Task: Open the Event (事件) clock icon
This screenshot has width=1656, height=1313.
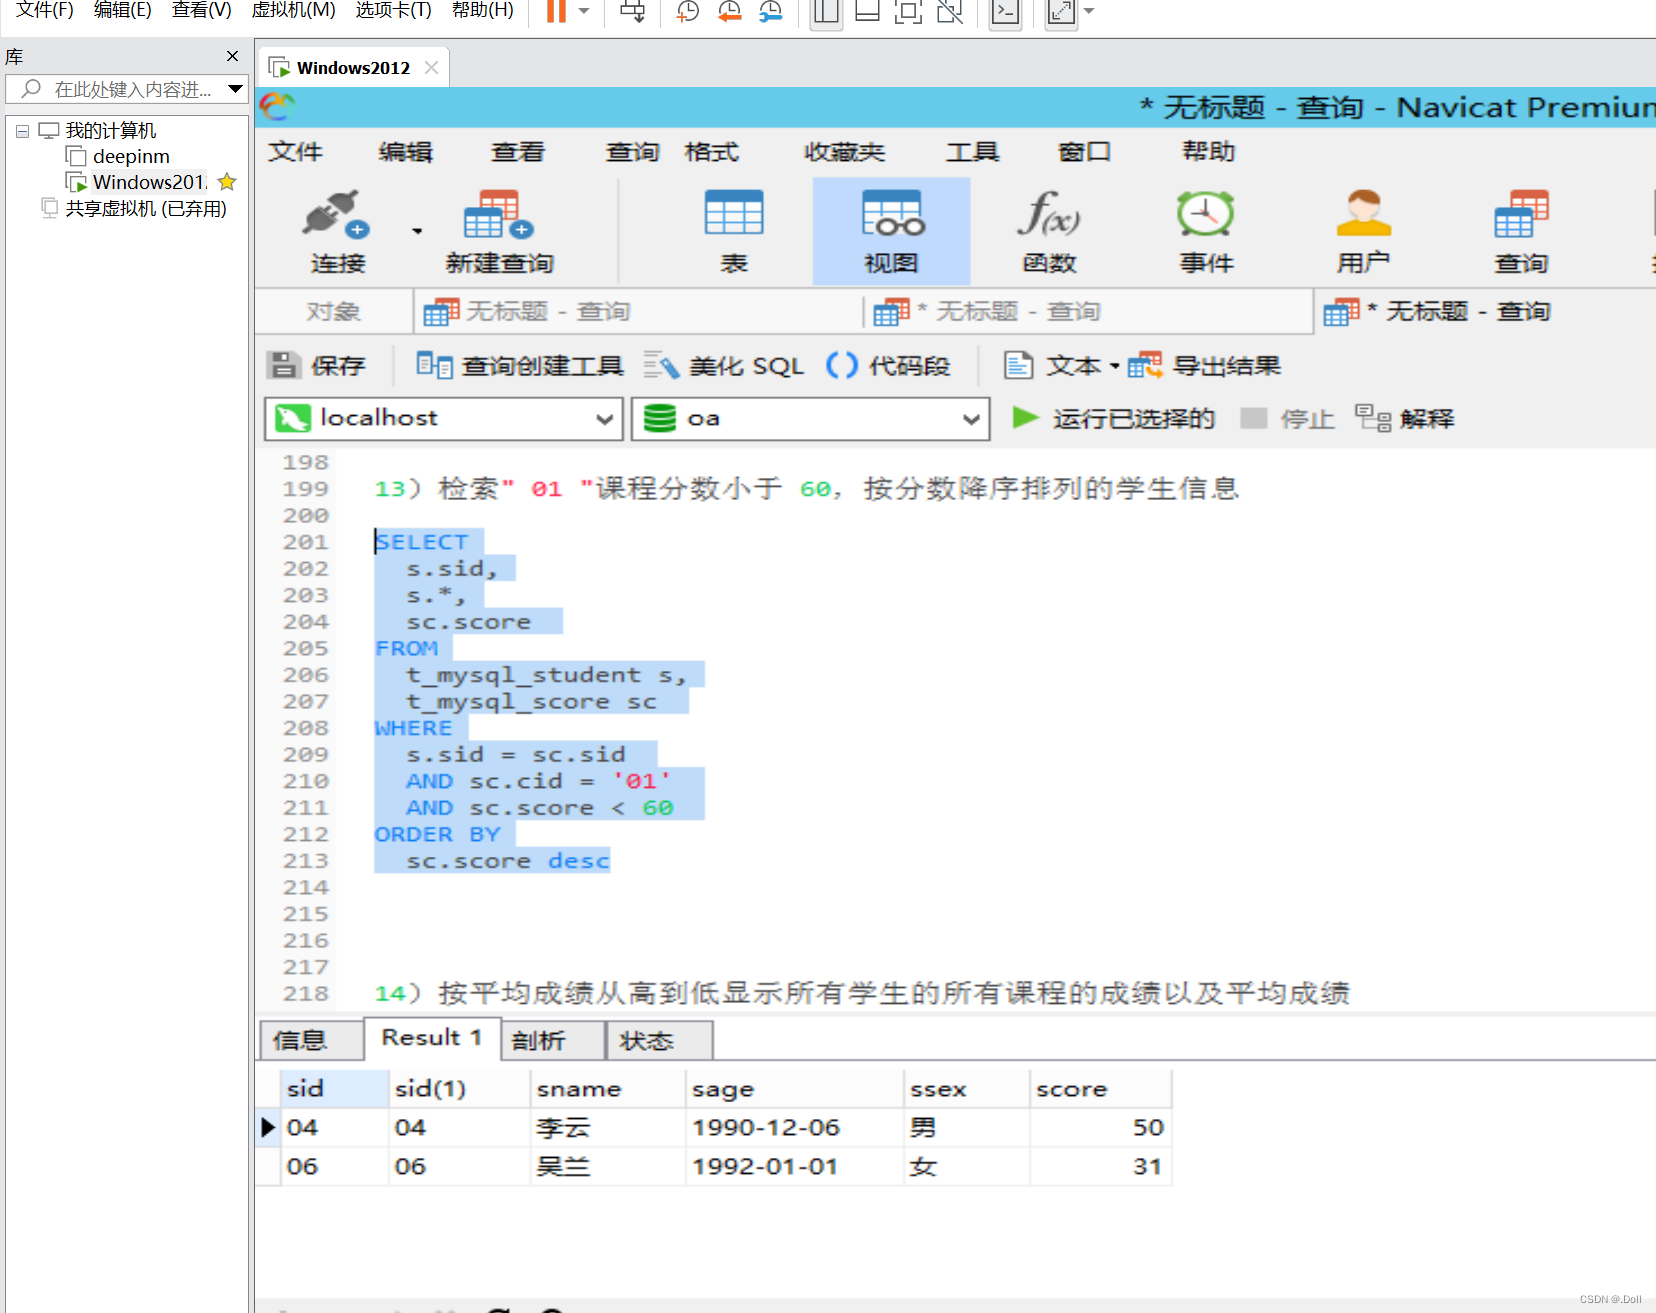Action: 1205,213
